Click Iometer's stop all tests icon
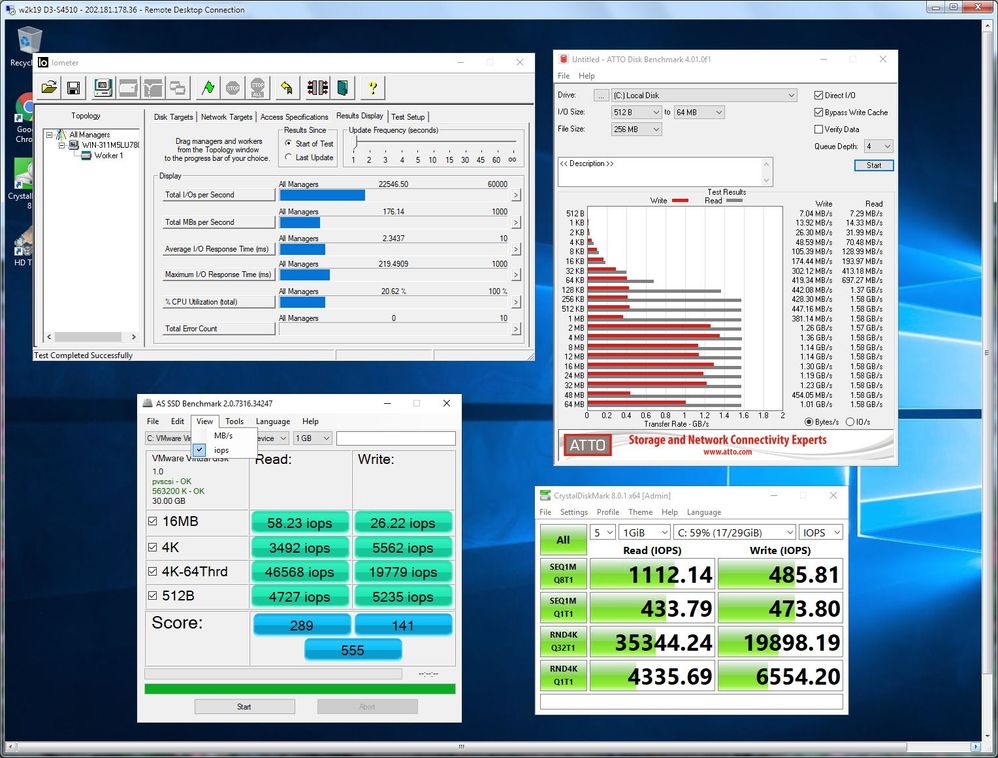Viewport: 998px width, 758px height. coord(258,88)
